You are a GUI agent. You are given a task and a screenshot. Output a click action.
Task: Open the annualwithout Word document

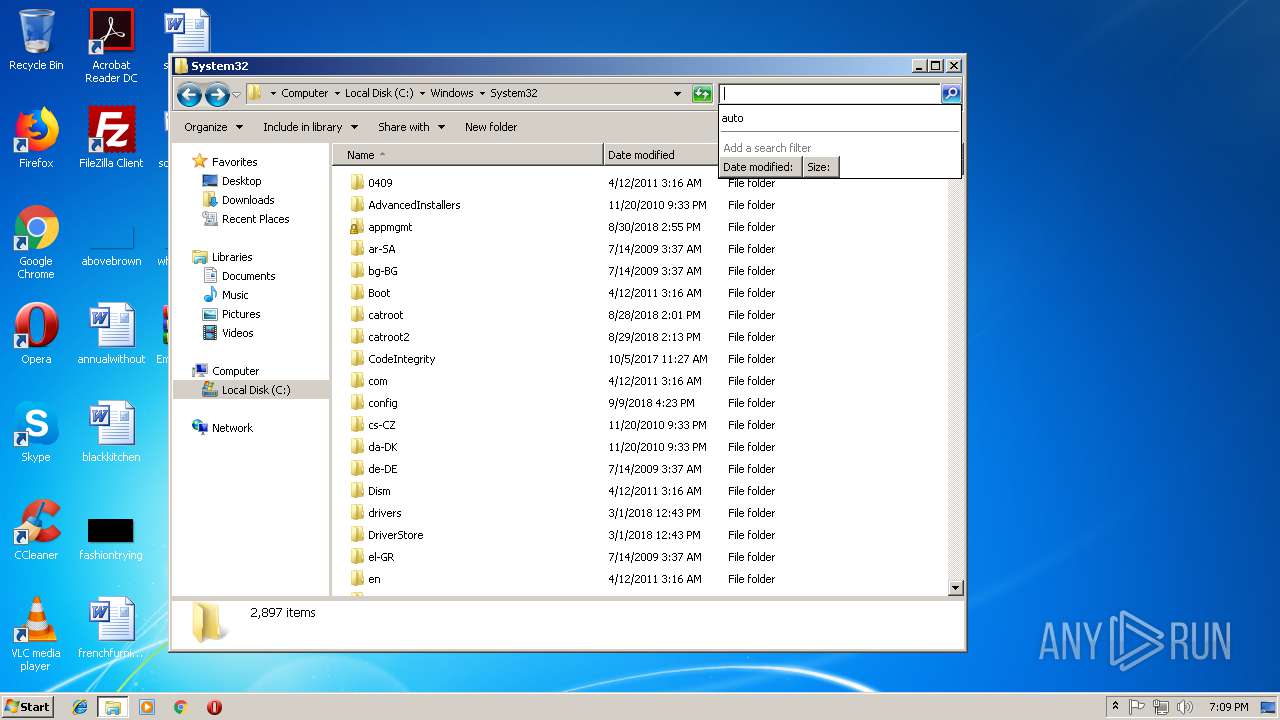click(x=111, y=334)
